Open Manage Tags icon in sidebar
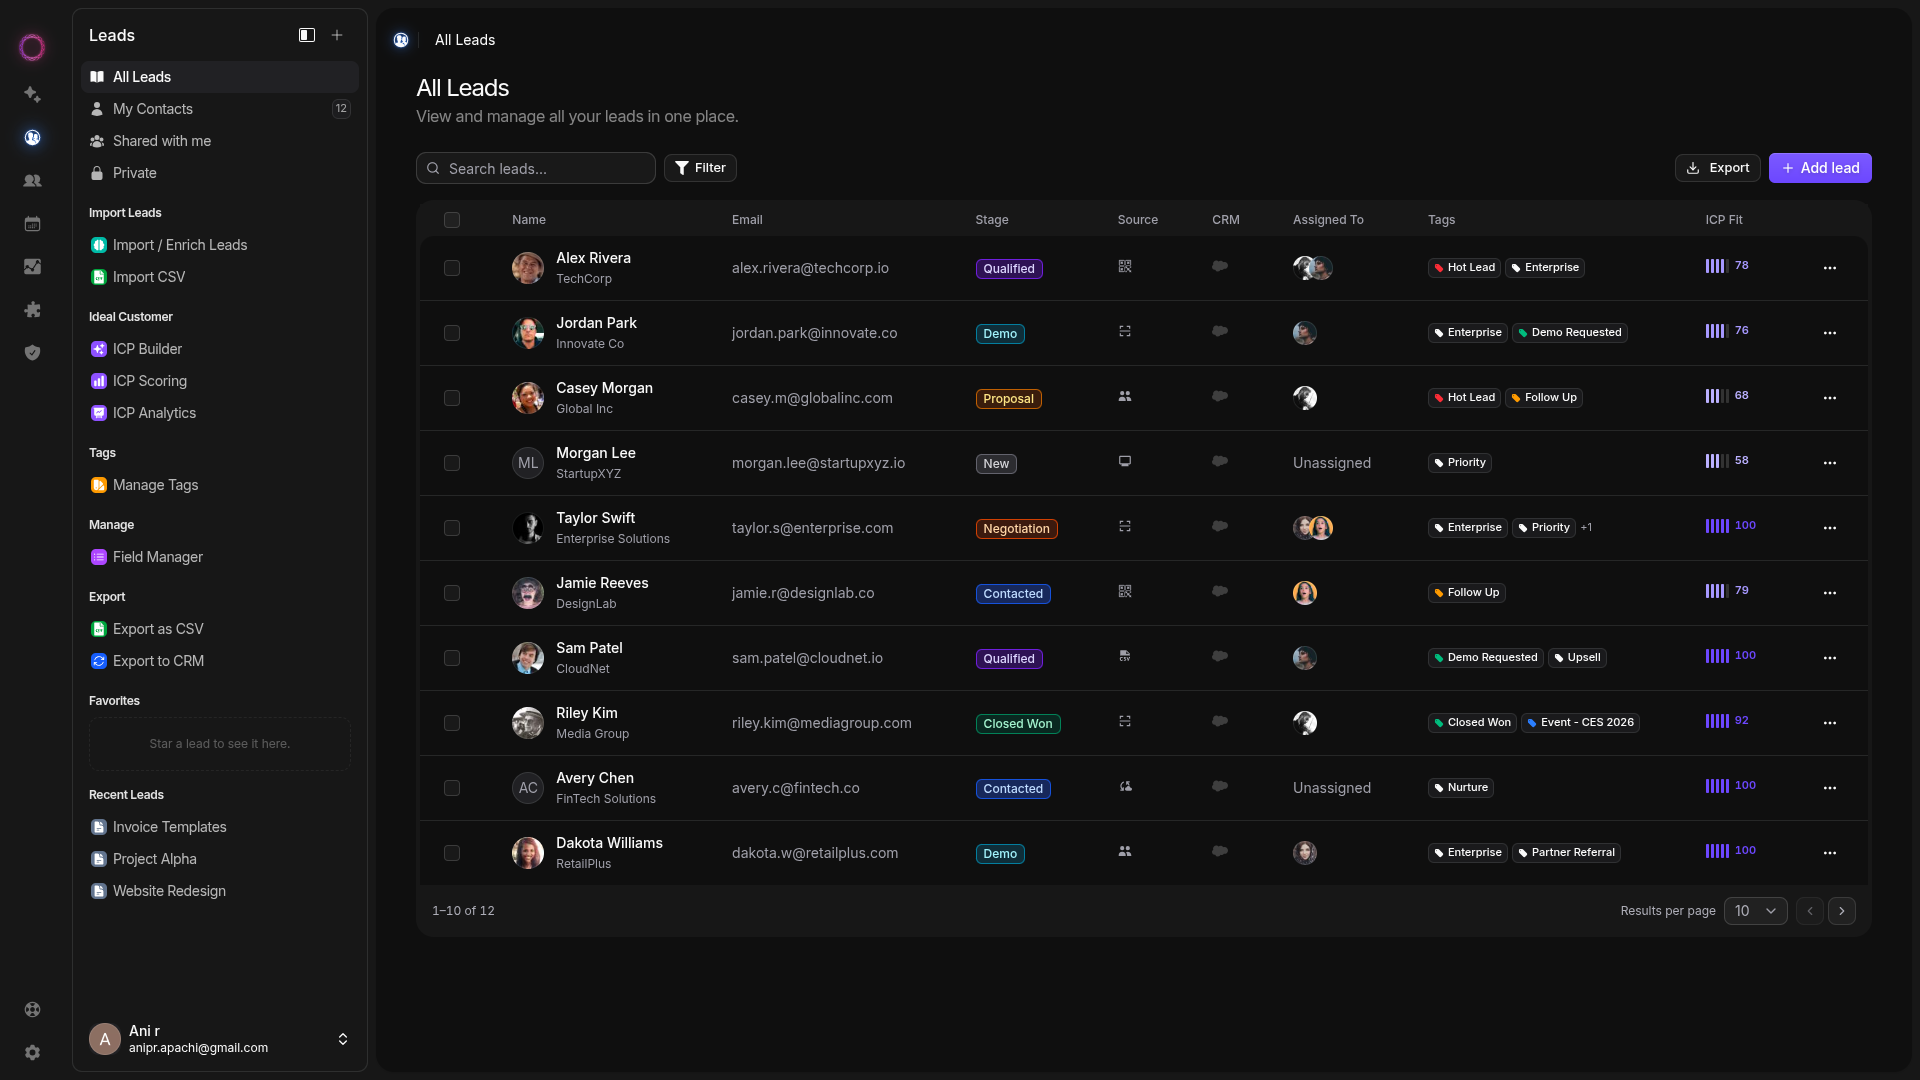 click(98, 485)
